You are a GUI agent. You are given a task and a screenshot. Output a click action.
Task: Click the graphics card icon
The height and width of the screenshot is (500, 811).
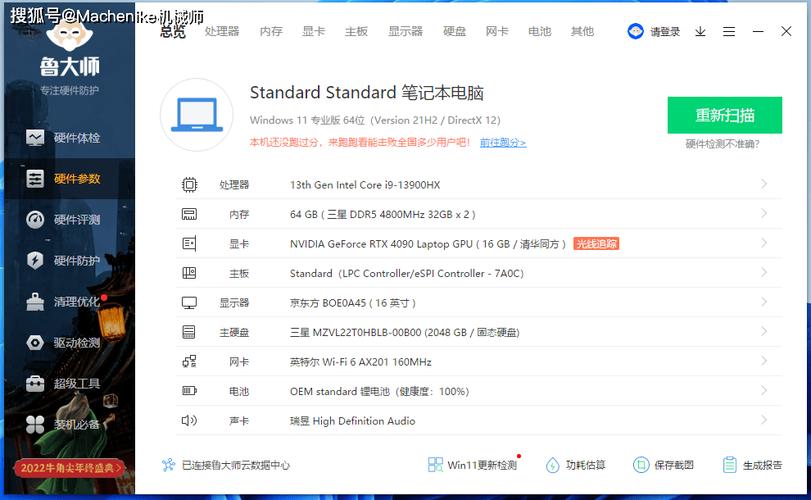[x=189, y=244]
